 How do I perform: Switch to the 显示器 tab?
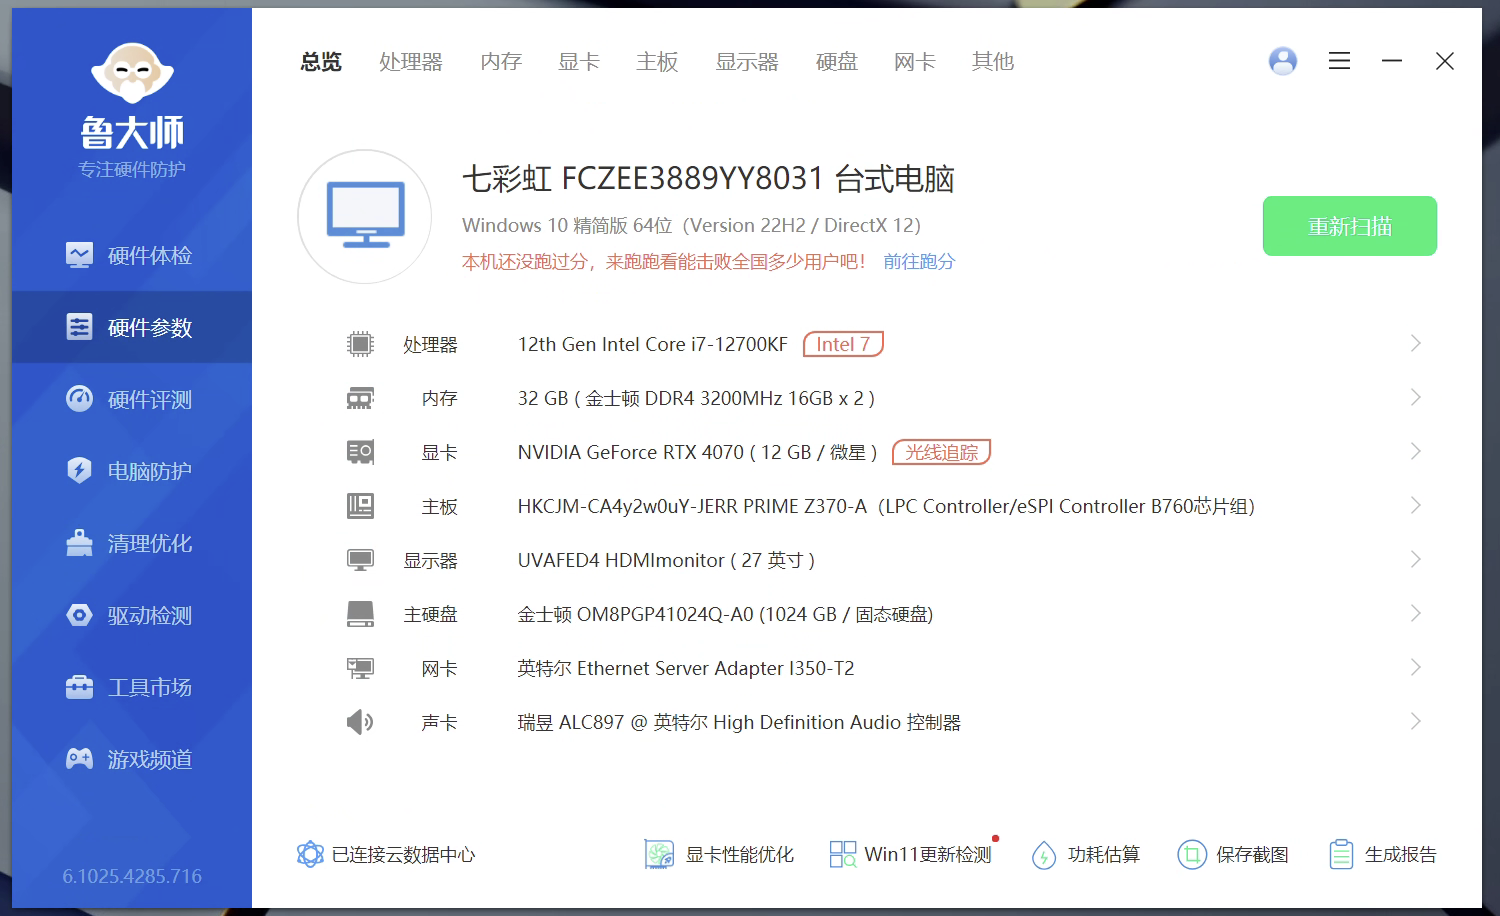coord(746,62)
